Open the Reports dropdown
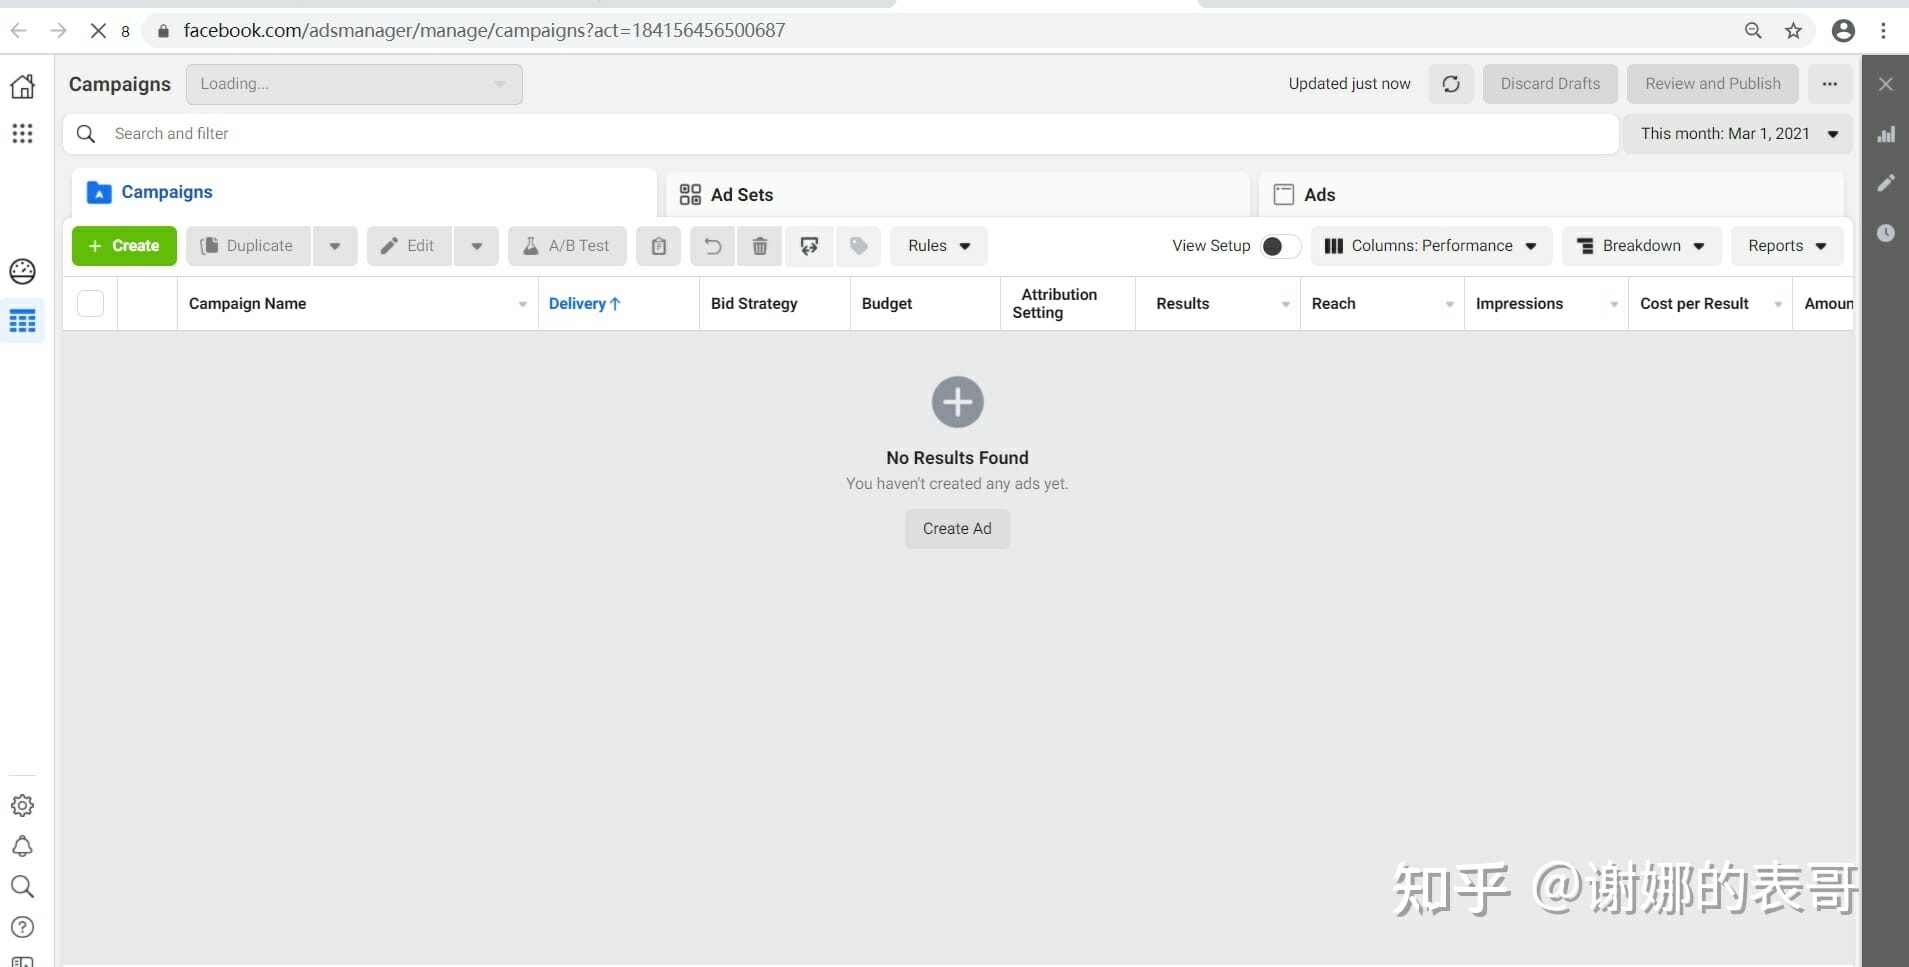Viewport: 1909px width, 967px height. tap(1787, 246)
